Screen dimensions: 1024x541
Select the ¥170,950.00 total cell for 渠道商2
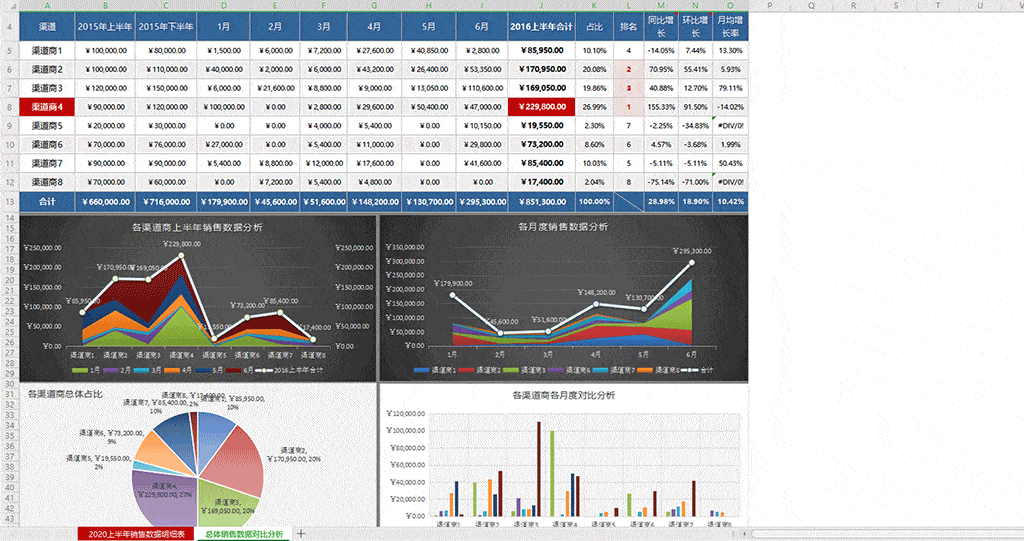point(541,69)
